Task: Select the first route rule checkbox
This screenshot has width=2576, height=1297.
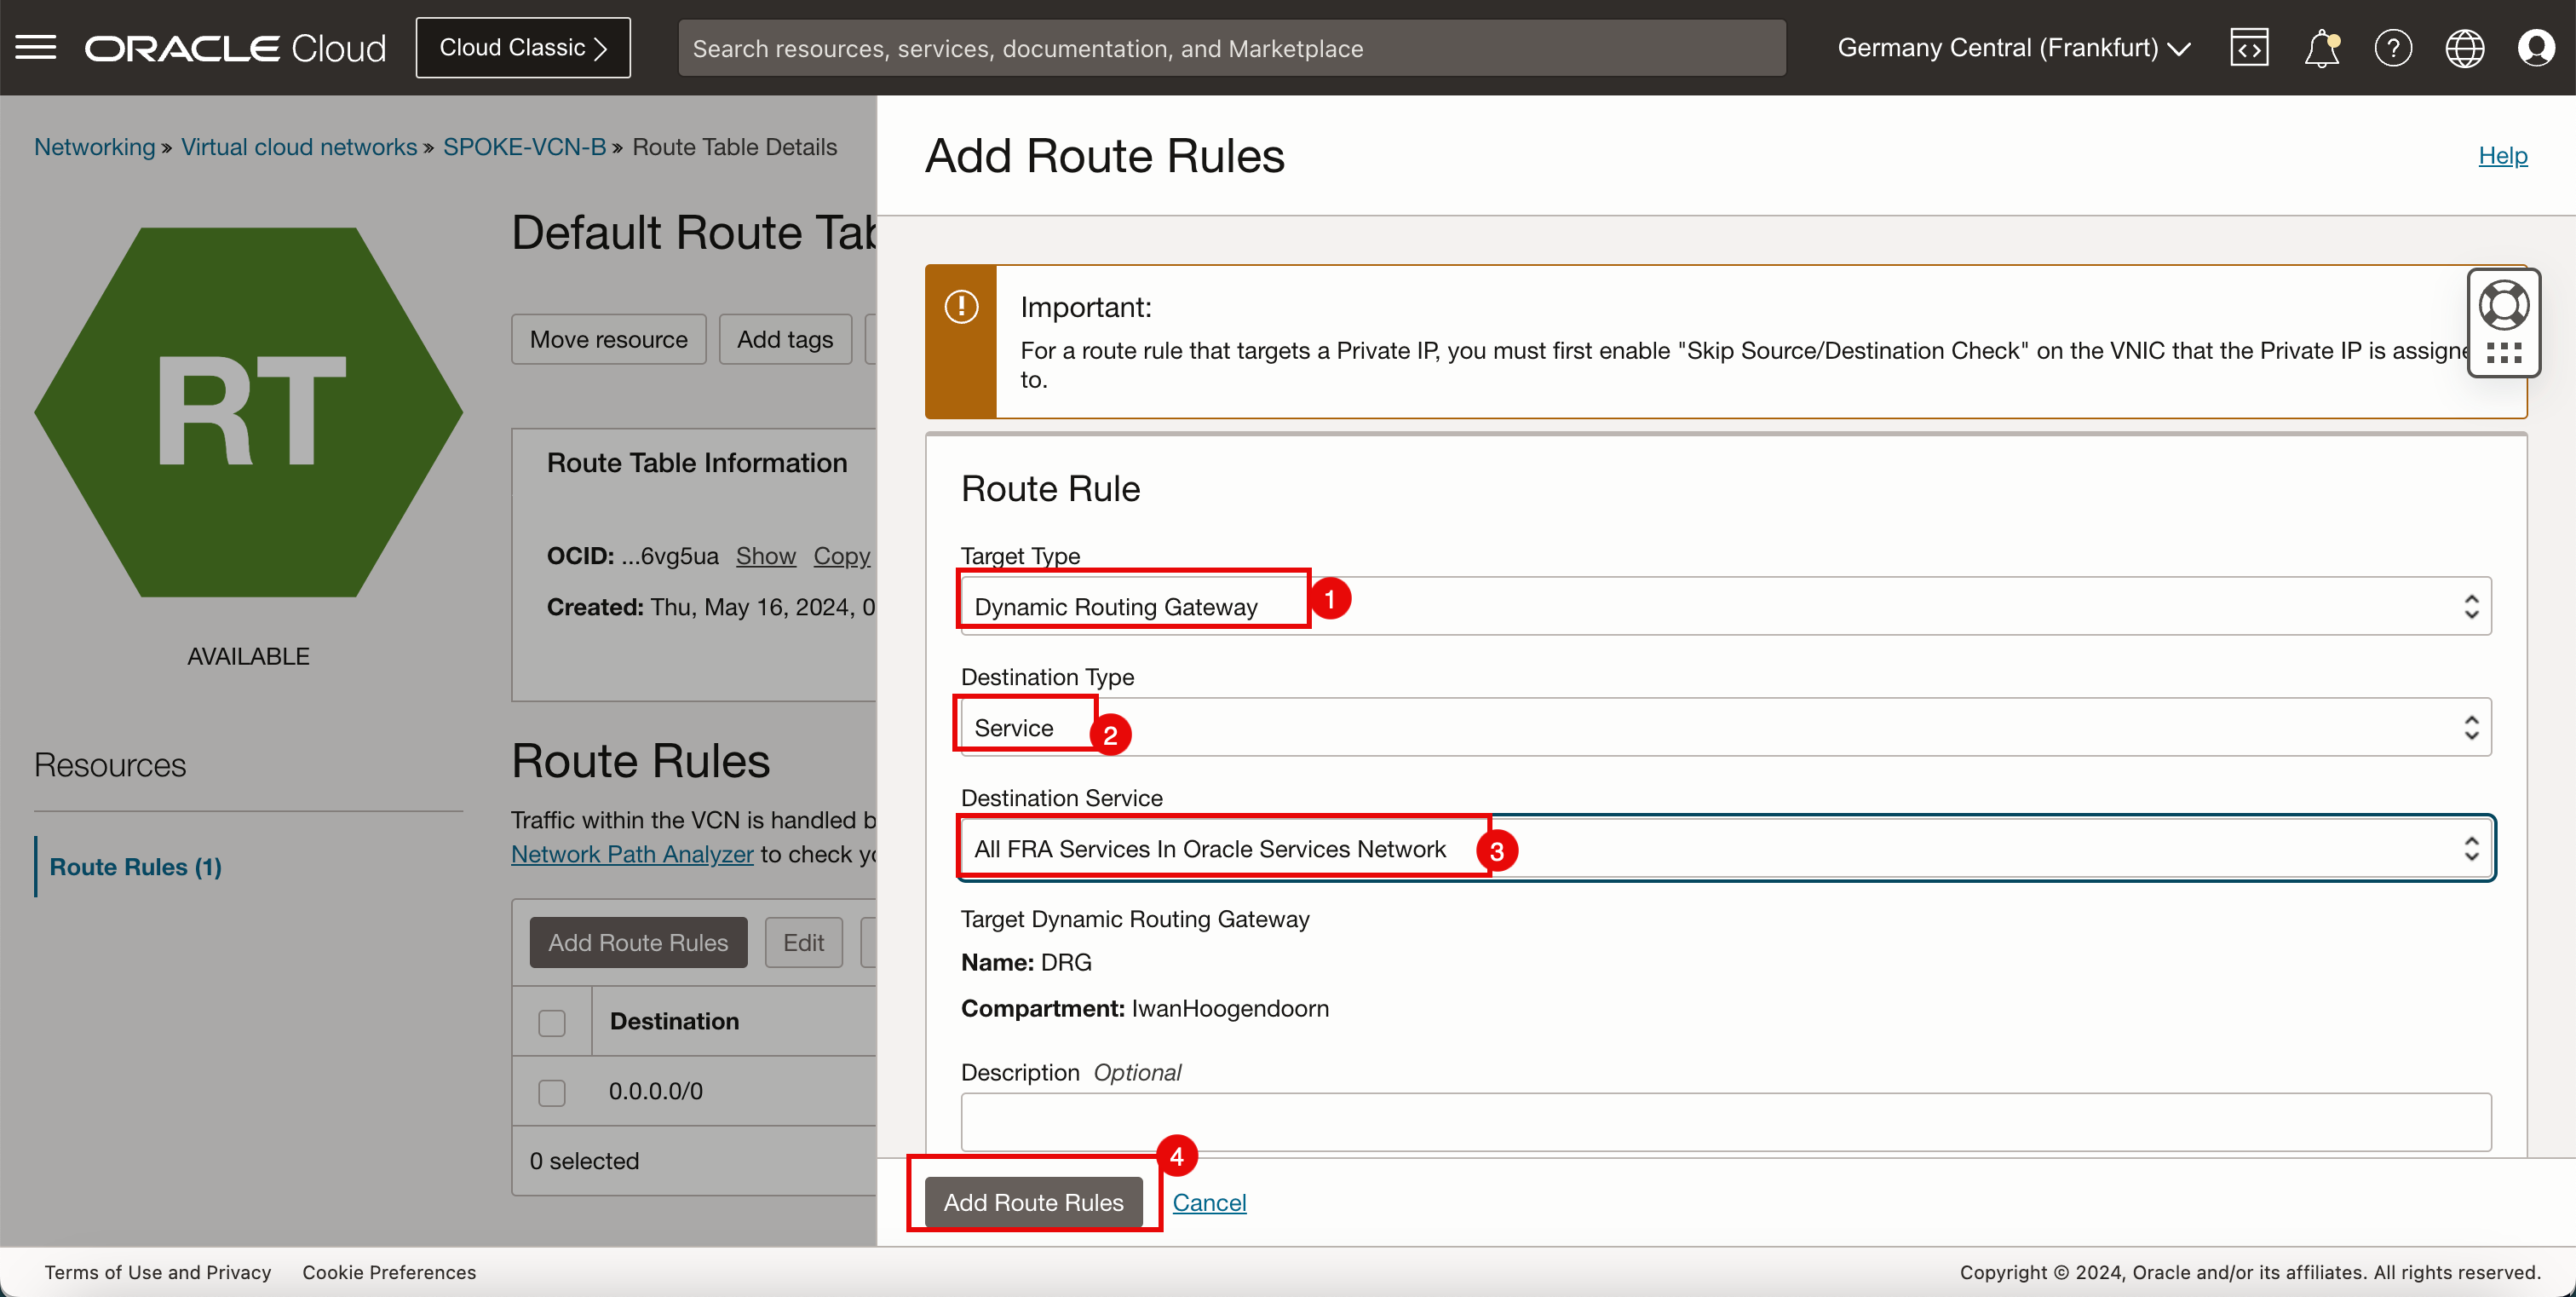Action: (552, 1092)
